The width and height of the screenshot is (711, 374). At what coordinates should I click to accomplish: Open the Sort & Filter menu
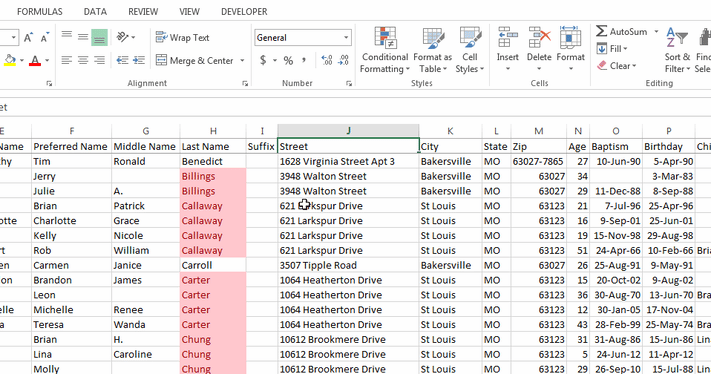(677, 50)
